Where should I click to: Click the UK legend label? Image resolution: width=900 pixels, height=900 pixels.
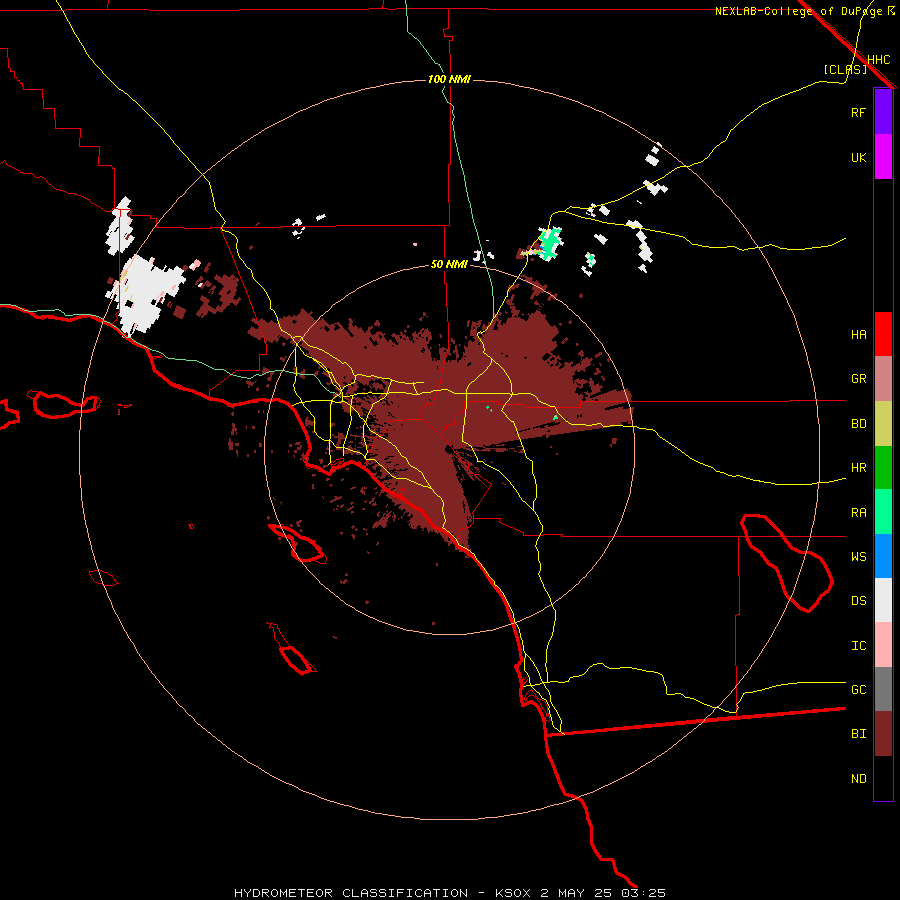click(858, 157)
